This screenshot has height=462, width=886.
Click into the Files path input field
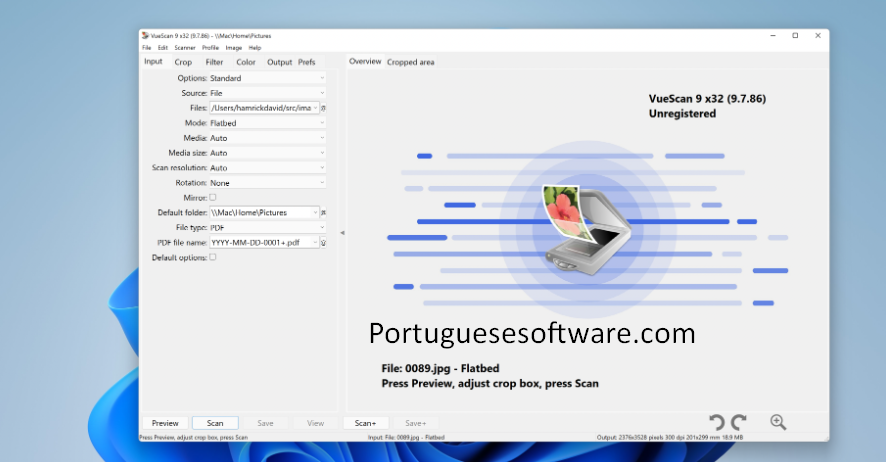tap(260, 108)
